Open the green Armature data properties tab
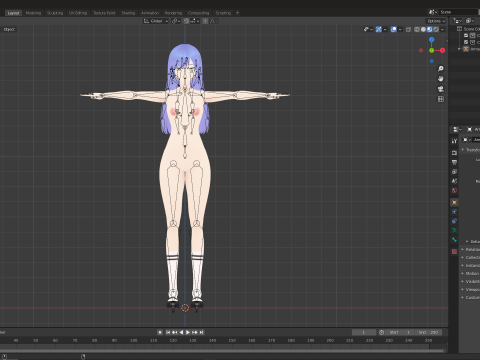 (x=454, y=230)
